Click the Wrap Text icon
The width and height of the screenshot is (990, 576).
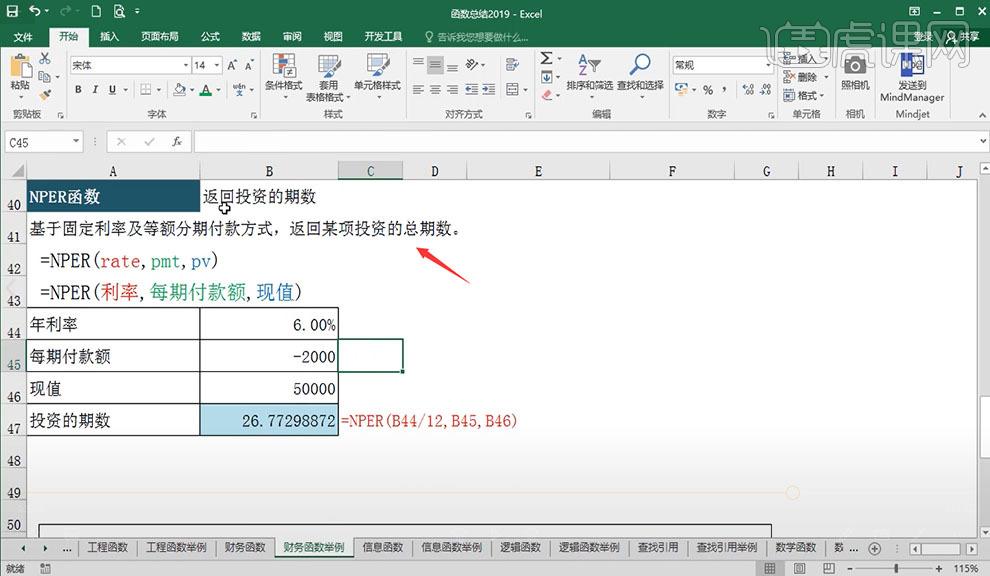(512, 64)
